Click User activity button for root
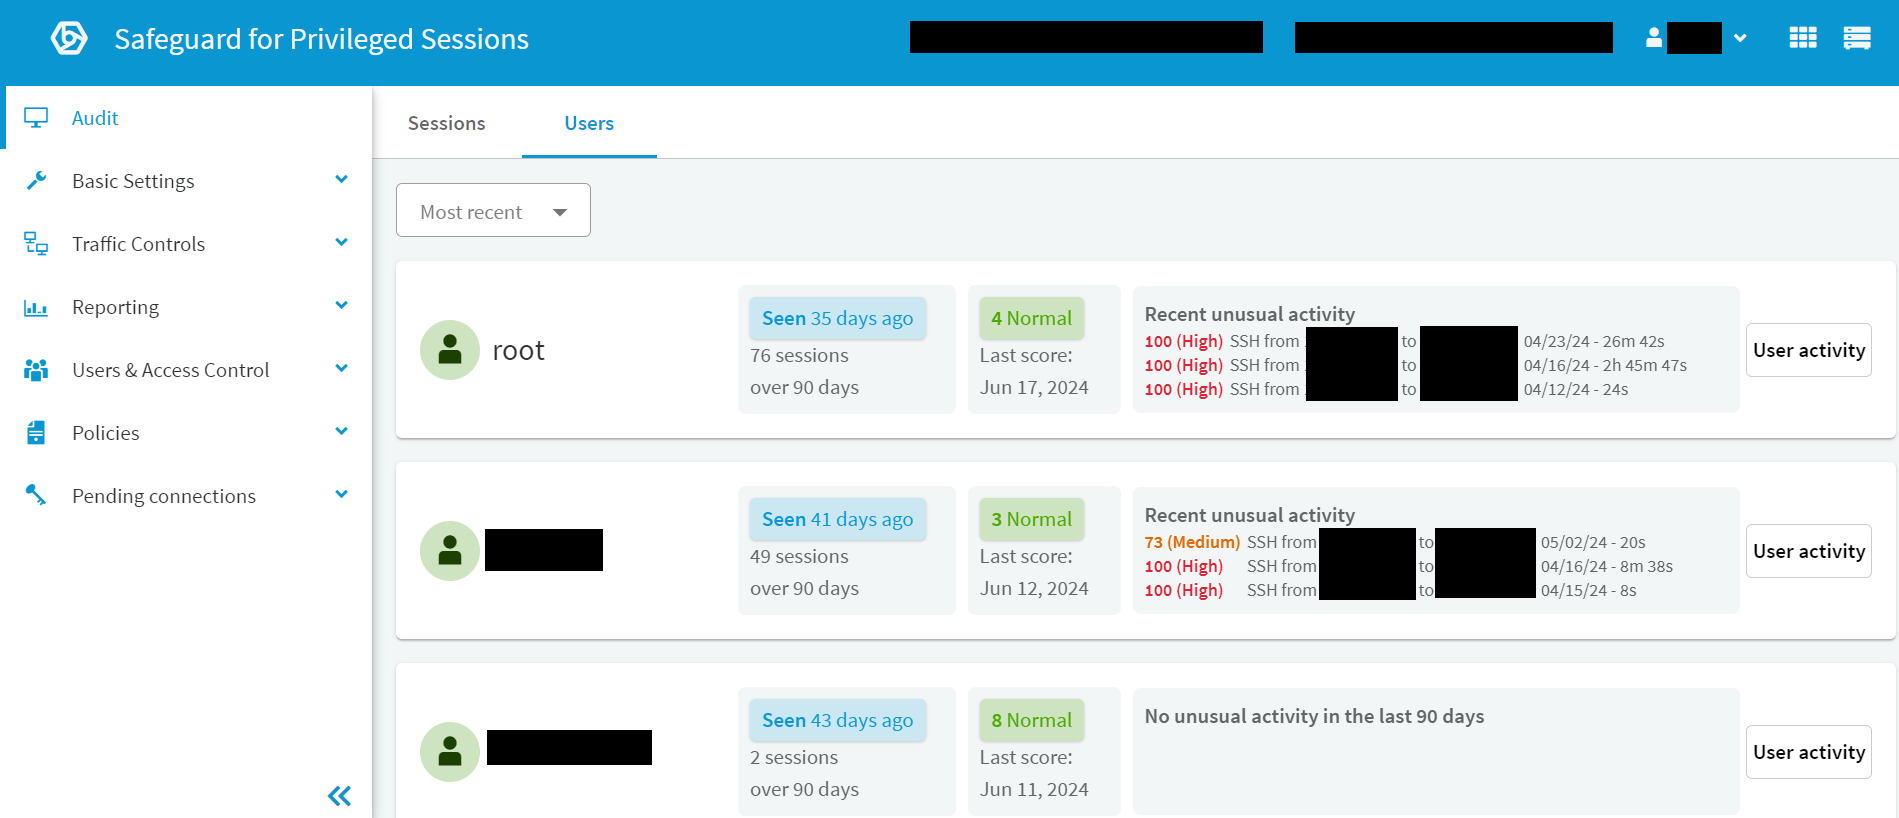This screenshot has width=1899, height=818. tap(1808, 350)
